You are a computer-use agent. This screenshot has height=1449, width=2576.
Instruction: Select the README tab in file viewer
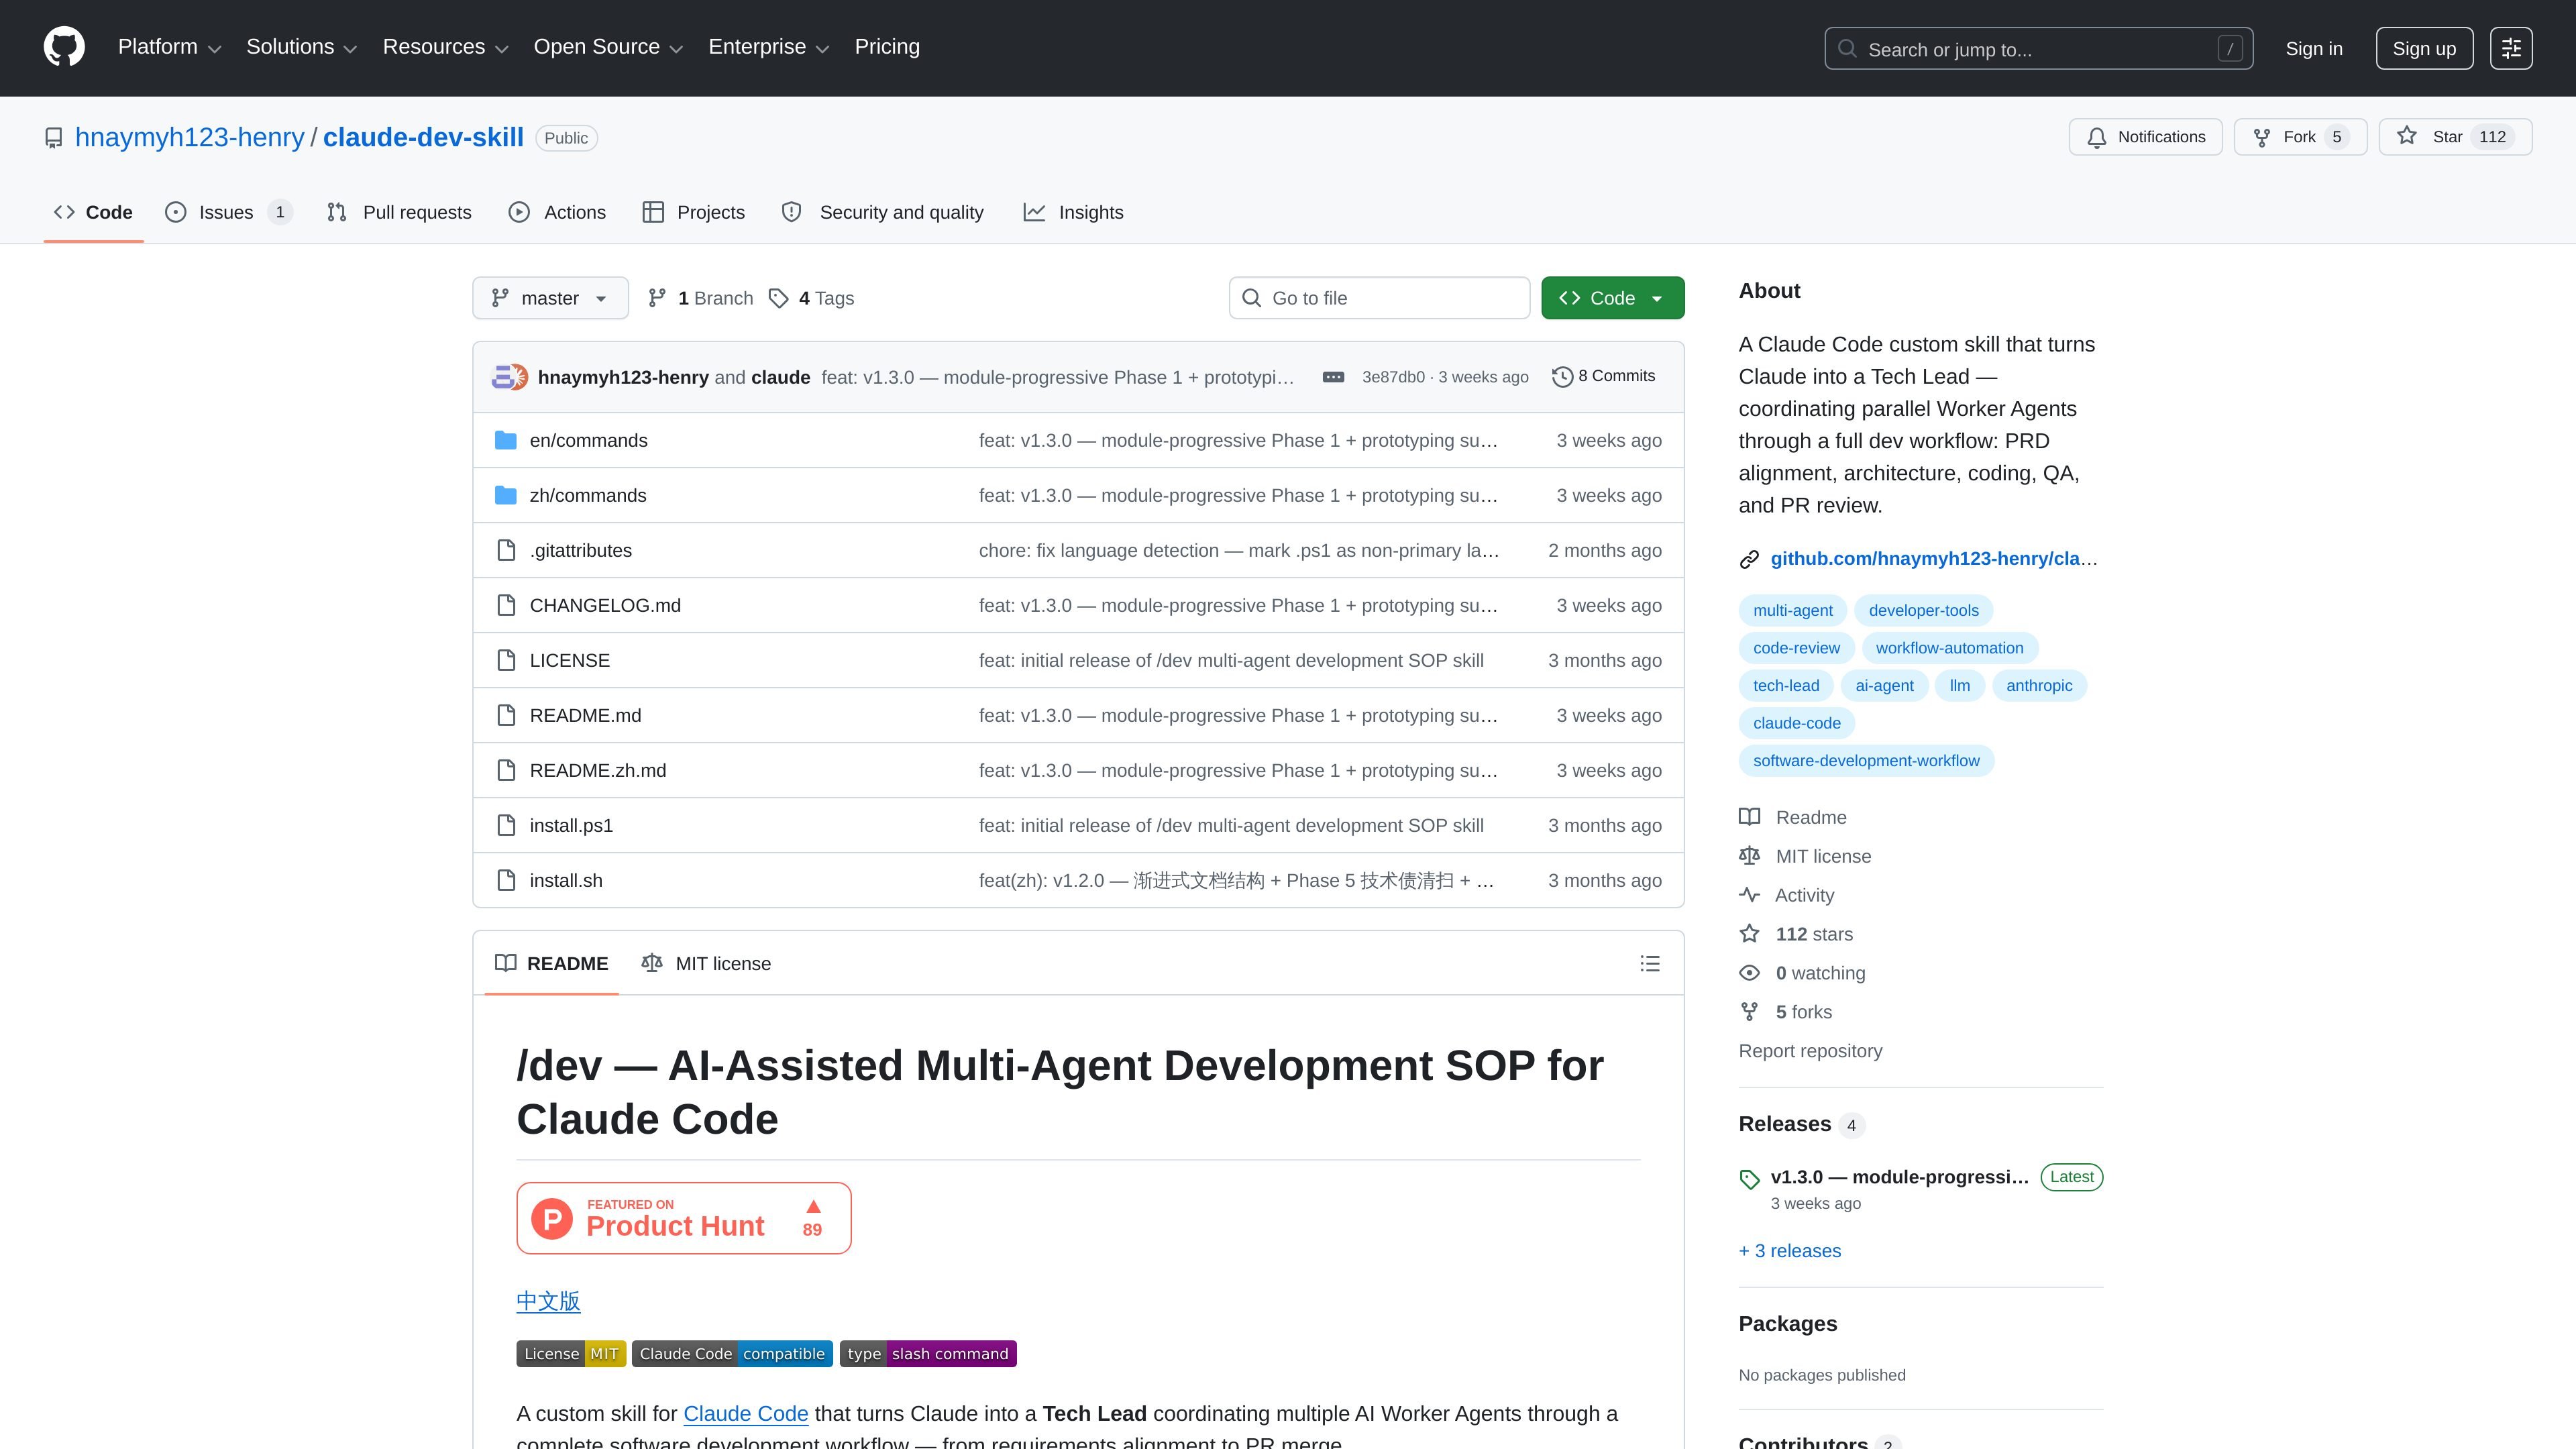coord(551,963)
